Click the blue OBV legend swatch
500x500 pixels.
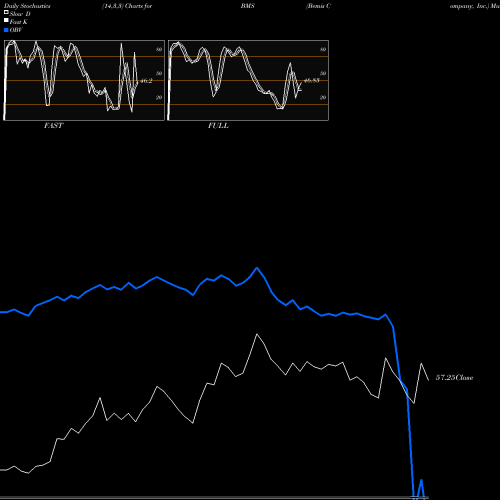[x=6, y=30]
